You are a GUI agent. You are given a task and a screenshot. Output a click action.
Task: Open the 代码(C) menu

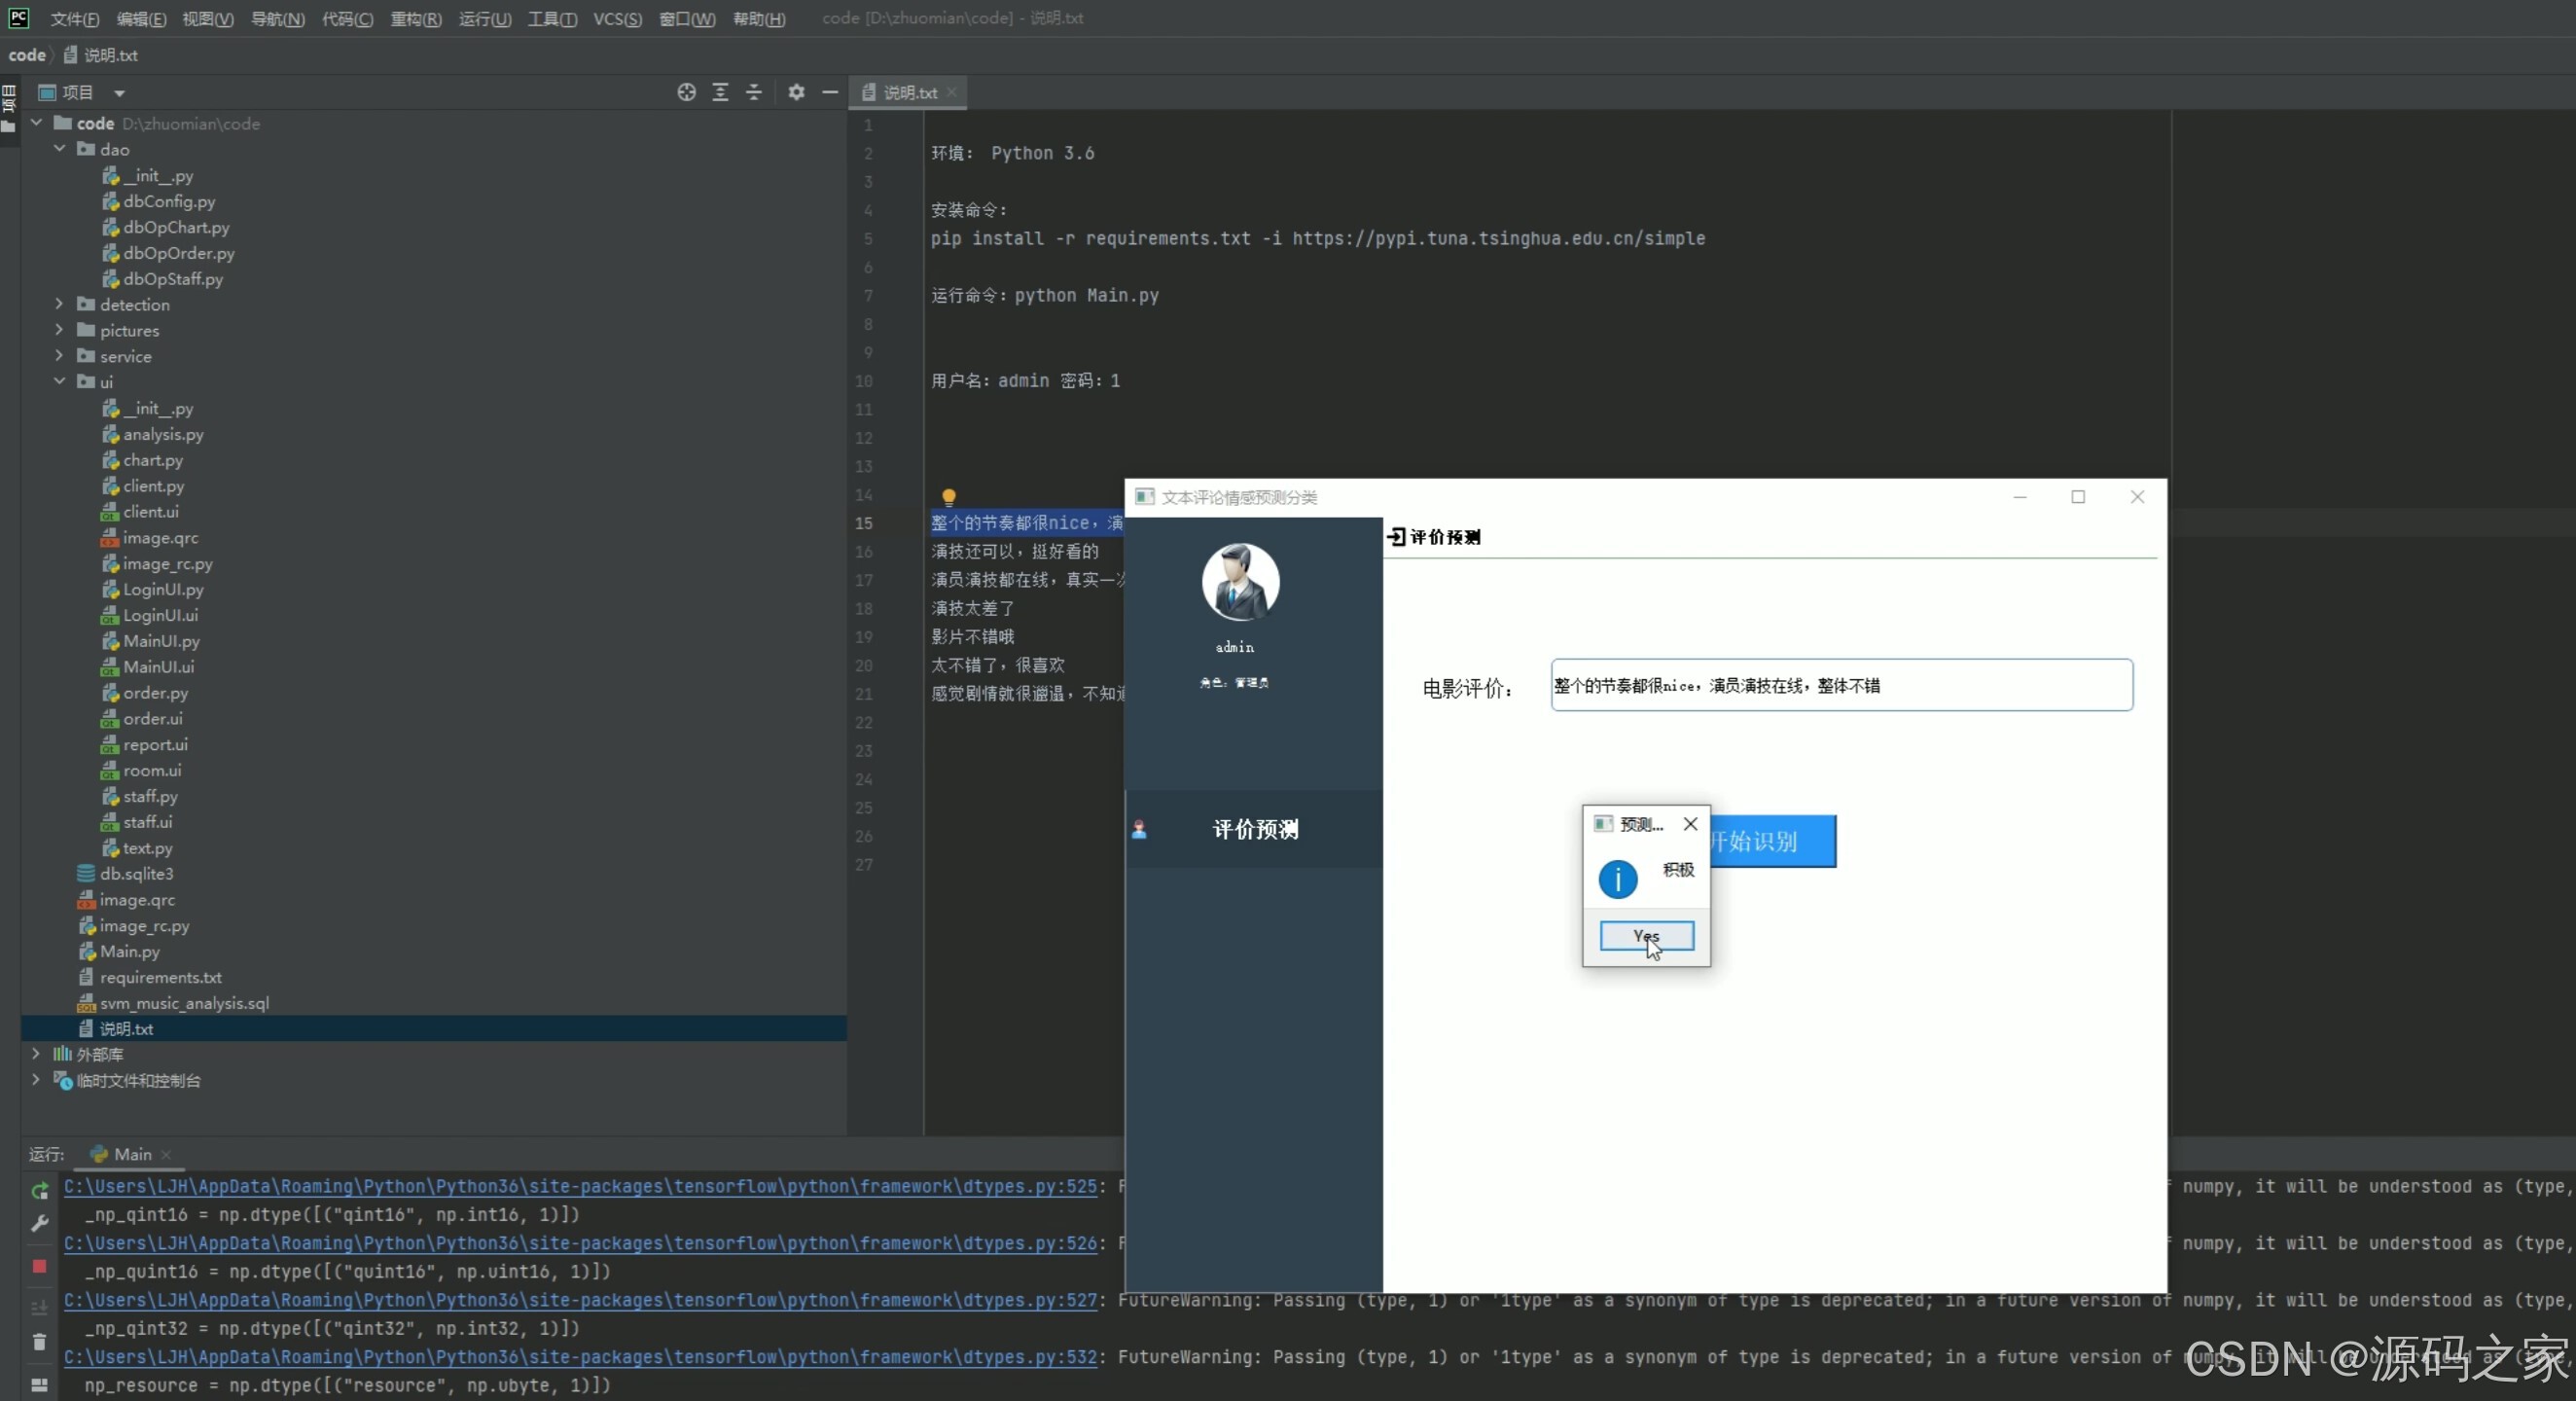347,19
